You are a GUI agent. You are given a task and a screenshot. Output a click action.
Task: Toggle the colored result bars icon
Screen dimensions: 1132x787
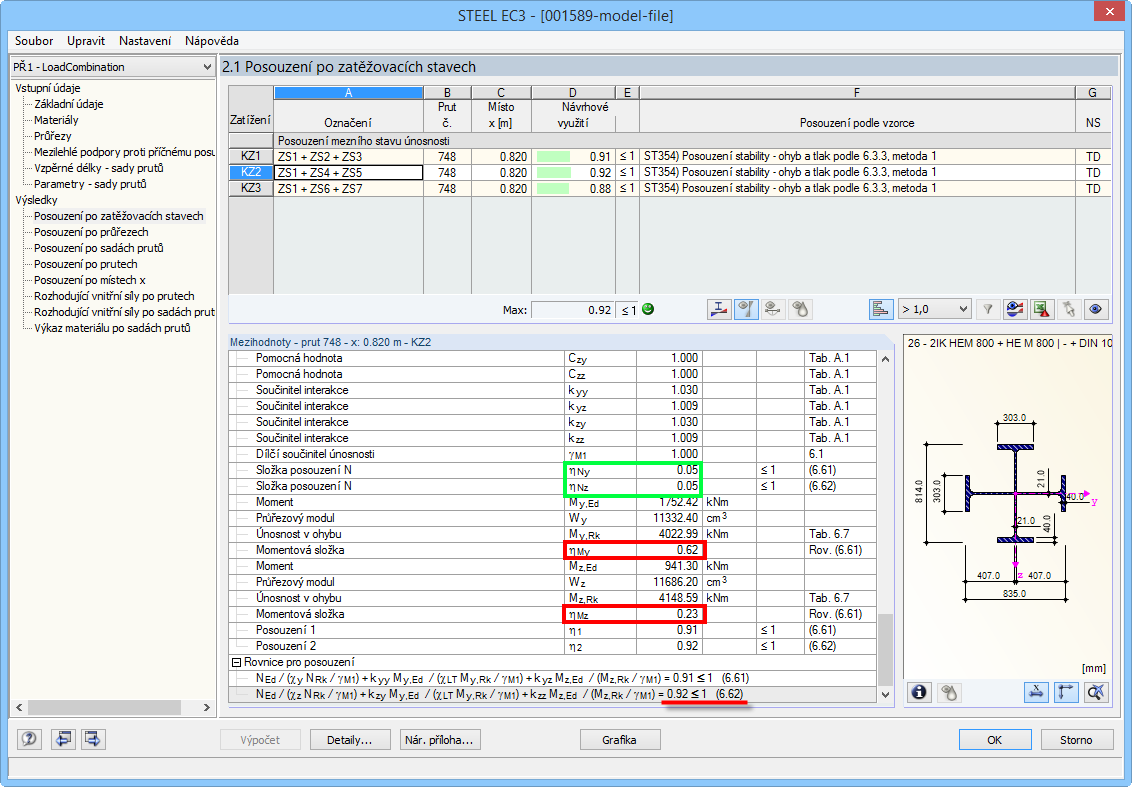click(x=881, y=310)
